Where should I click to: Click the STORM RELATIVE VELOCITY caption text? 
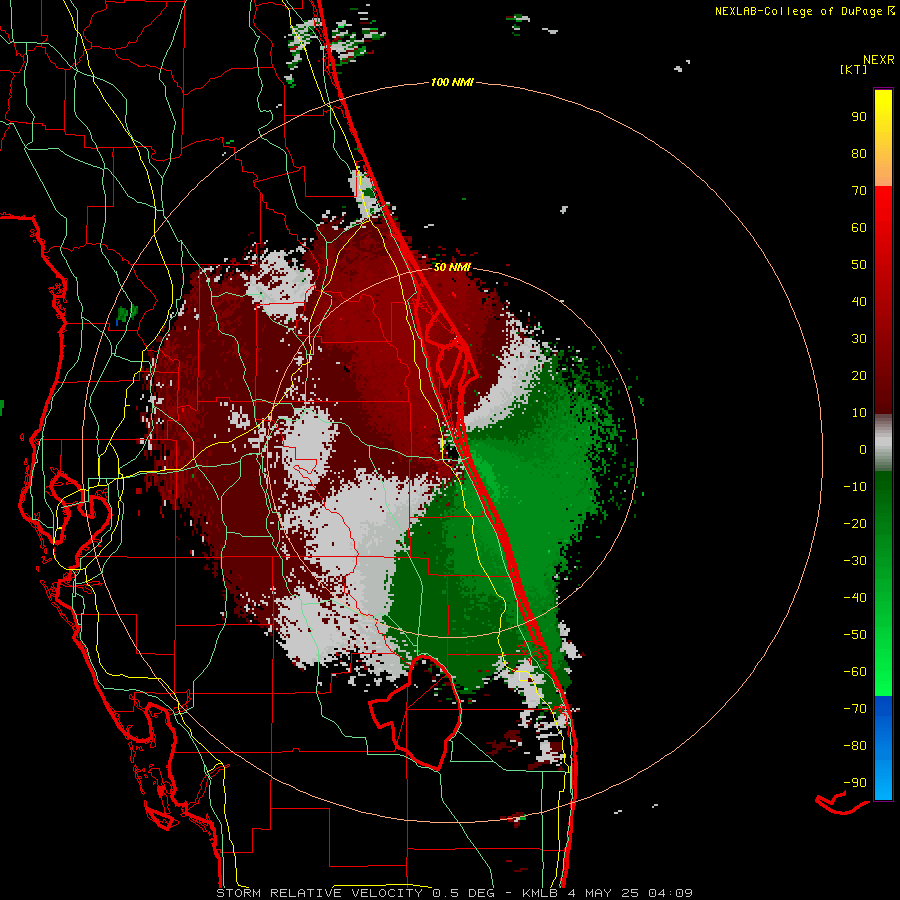pyautogui.click(x=319, y=893)
